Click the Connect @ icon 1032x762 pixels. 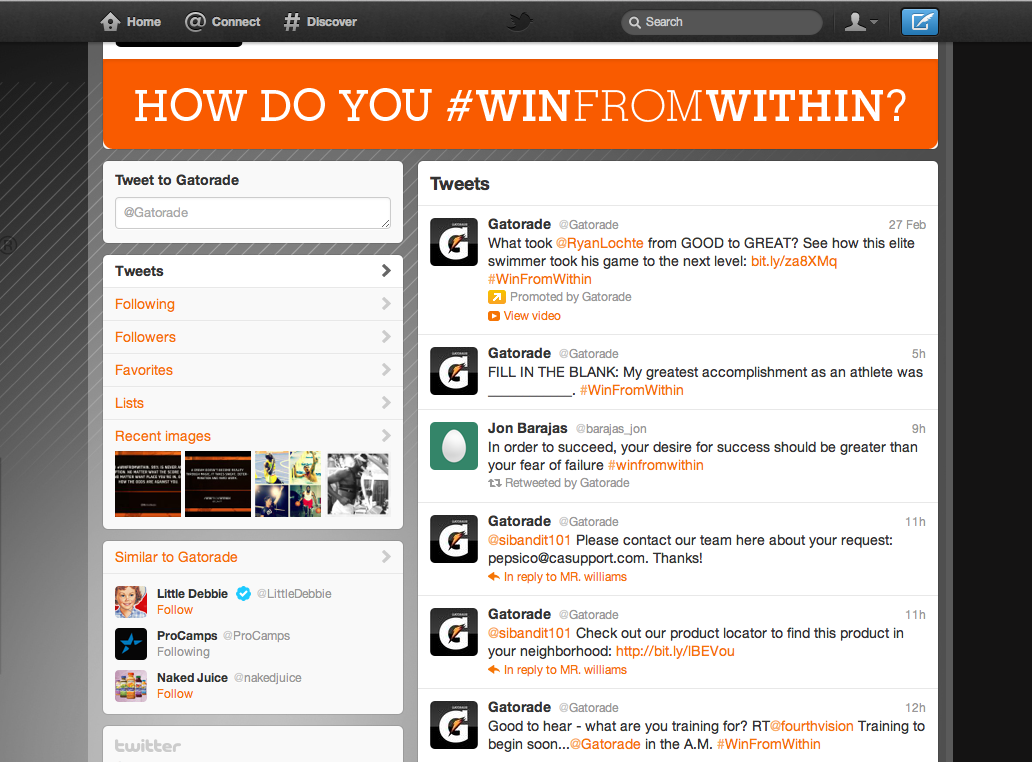[195, 22]
